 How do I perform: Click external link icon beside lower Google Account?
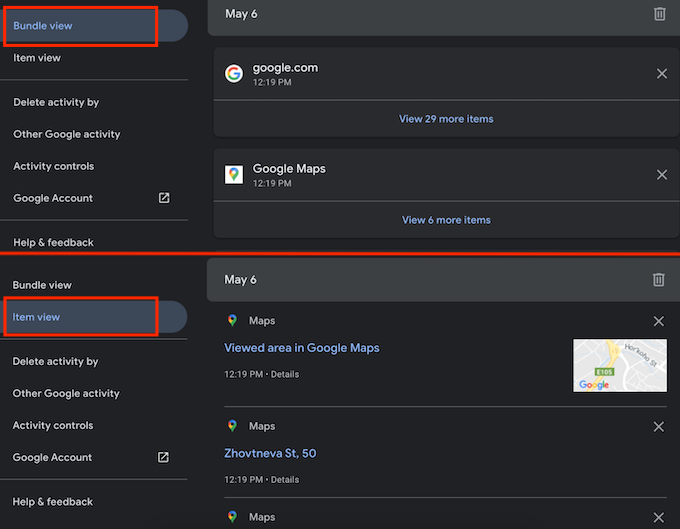click(x=163, y=457)
